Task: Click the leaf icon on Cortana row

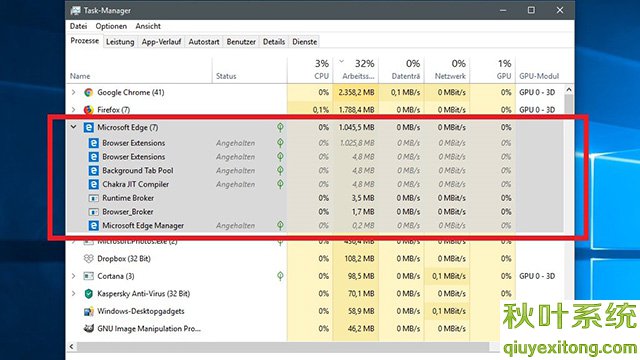Action: coord(280,276)
